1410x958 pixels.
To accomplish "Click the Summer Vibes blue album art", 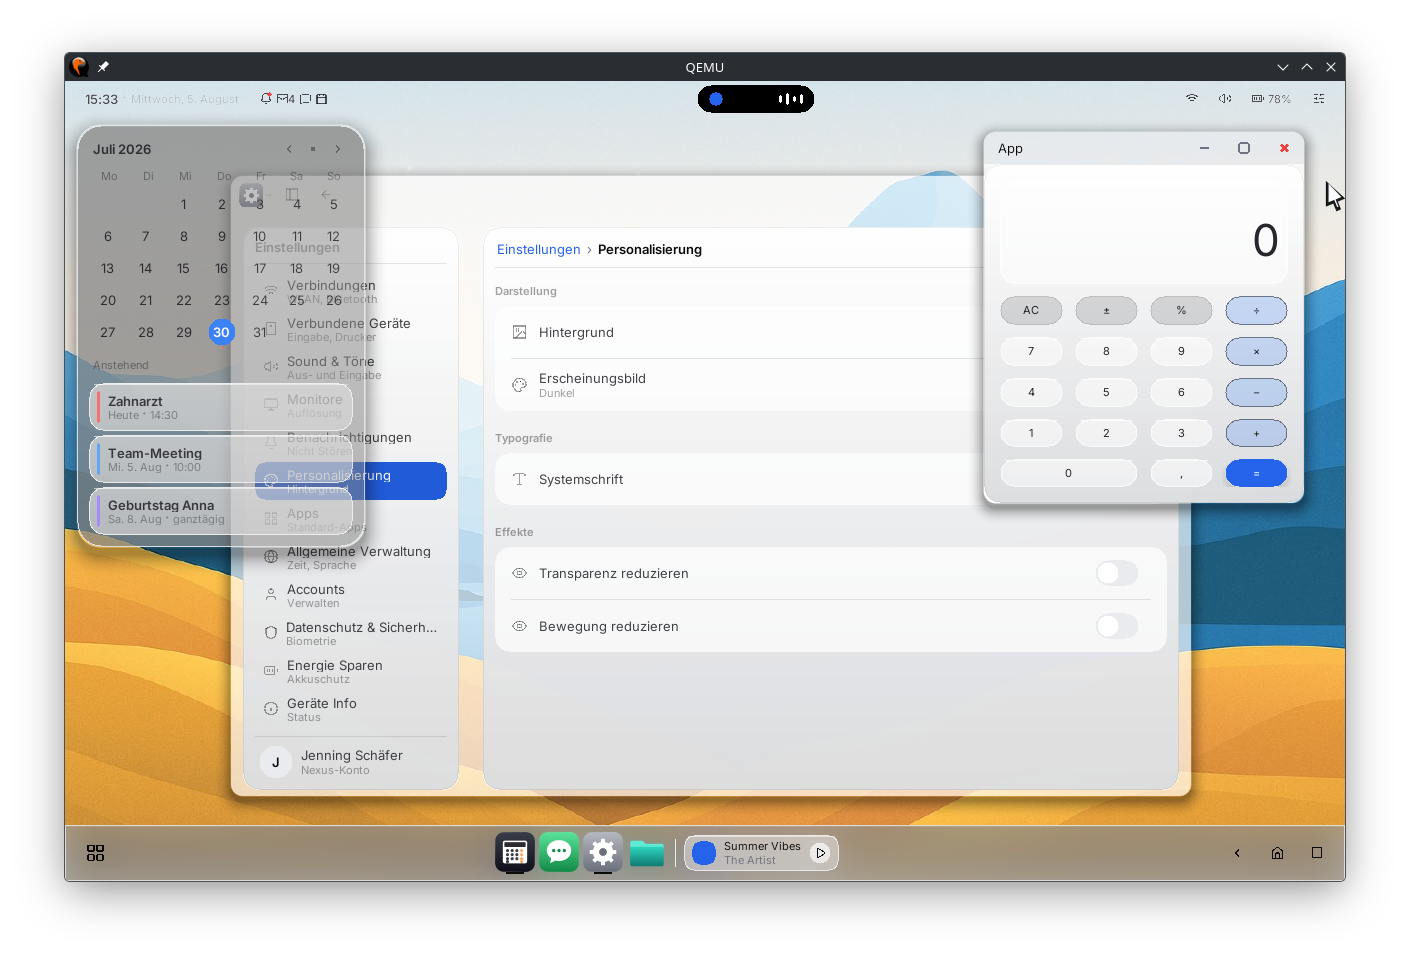I will [x=704, y=853].
